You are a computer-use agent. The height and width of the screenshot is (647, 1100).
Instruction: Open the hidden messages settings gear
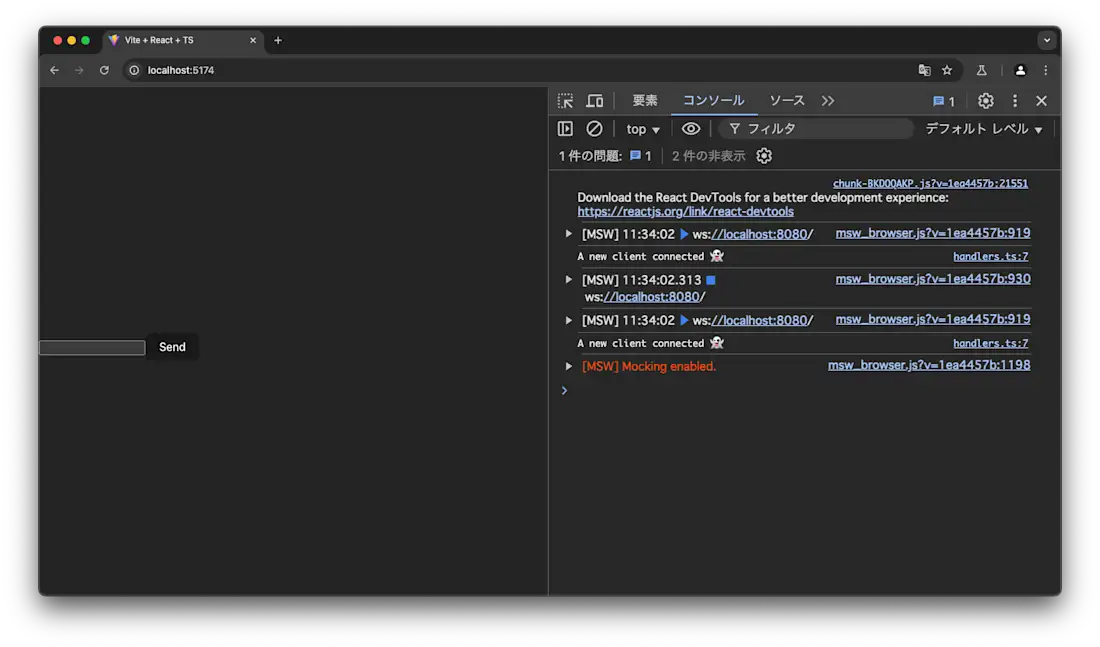click(764, 155)
